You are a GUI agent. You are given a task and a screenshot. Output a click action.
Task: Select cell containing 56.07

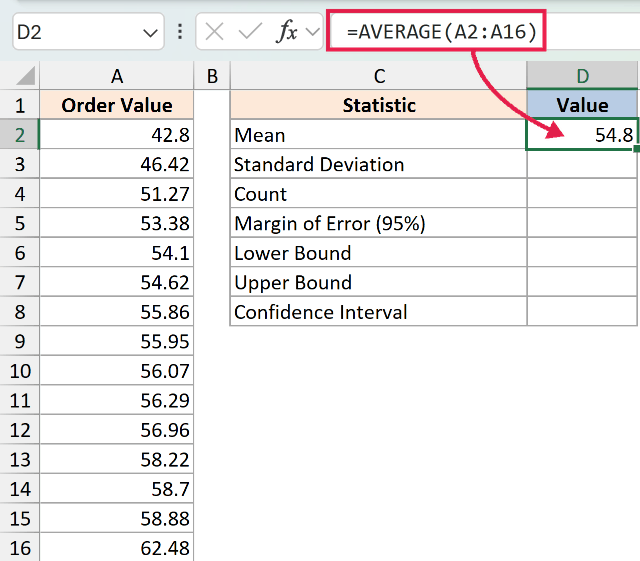[x=116, y=370]
